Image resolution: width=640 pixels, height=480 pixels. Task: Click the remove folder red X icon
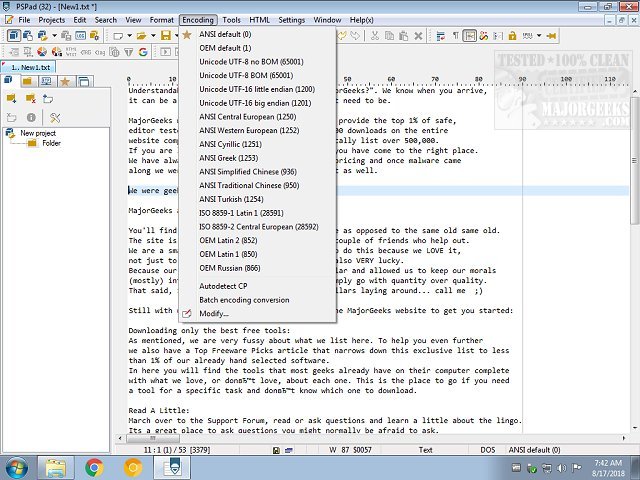tap(30, 98)
